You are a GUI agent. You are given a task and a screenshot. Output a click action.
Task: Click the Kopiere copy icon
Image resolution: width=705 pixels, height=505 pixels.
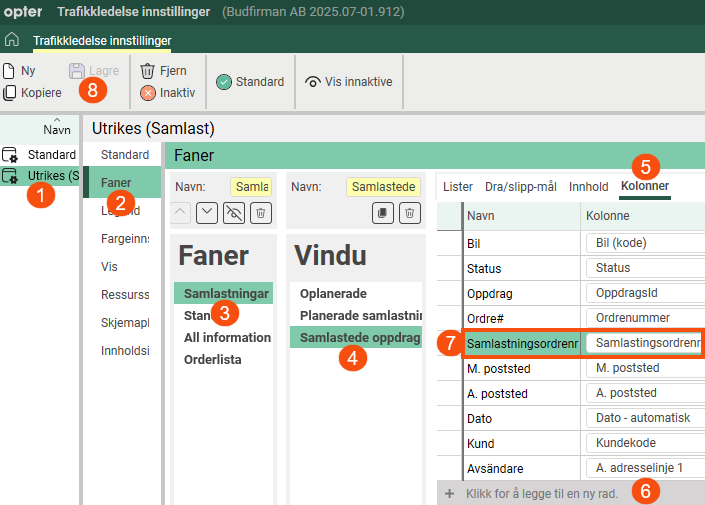9,93
